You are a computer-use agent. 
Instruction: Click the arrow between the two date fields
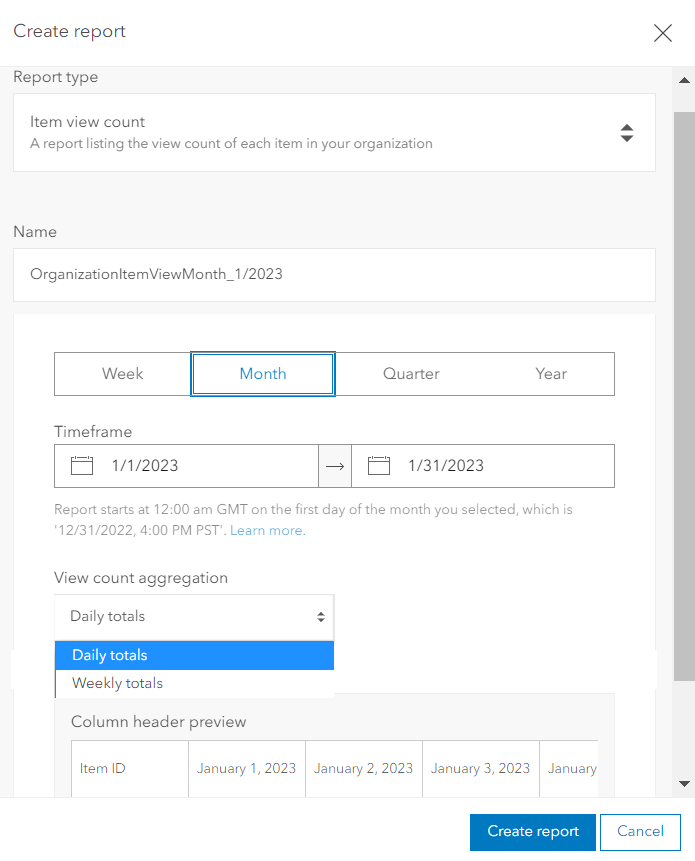pos(336,465)
